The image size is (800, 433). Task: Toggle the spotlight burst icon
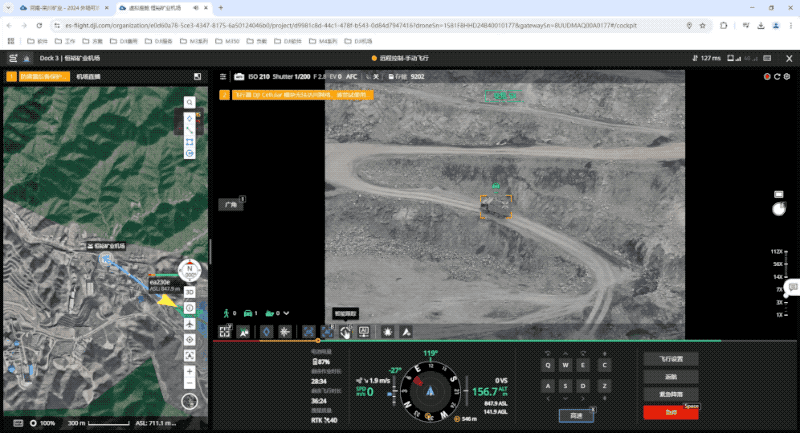click(388, 332)
